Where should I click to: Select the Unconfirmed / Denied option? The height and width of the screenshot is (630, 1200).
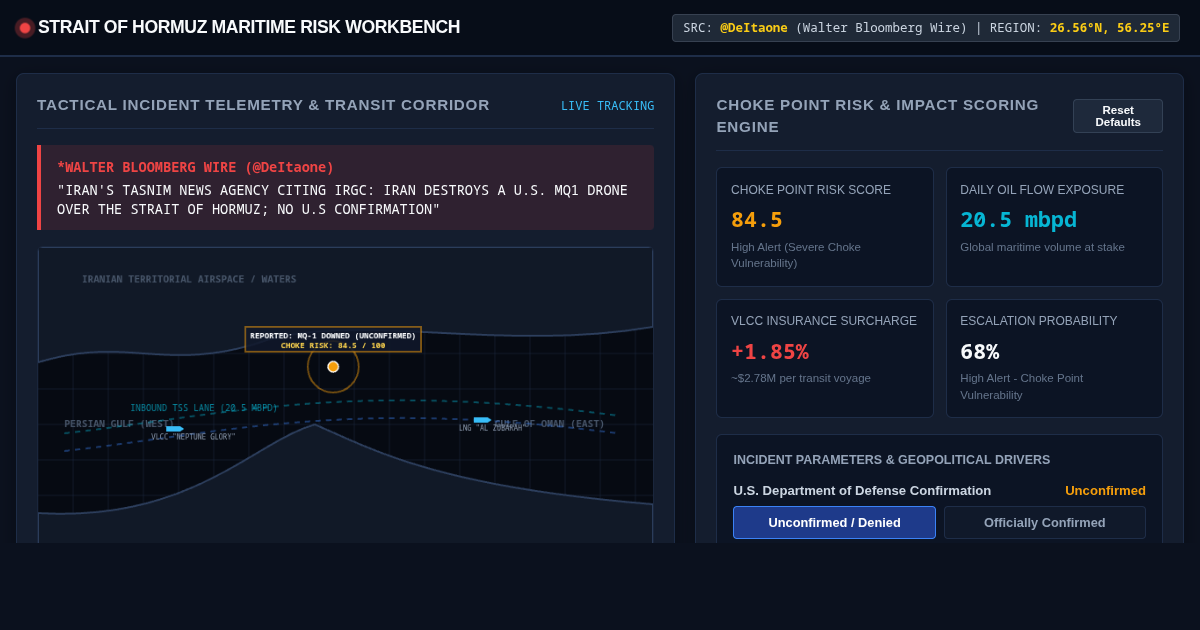click(x=834, y=522)
